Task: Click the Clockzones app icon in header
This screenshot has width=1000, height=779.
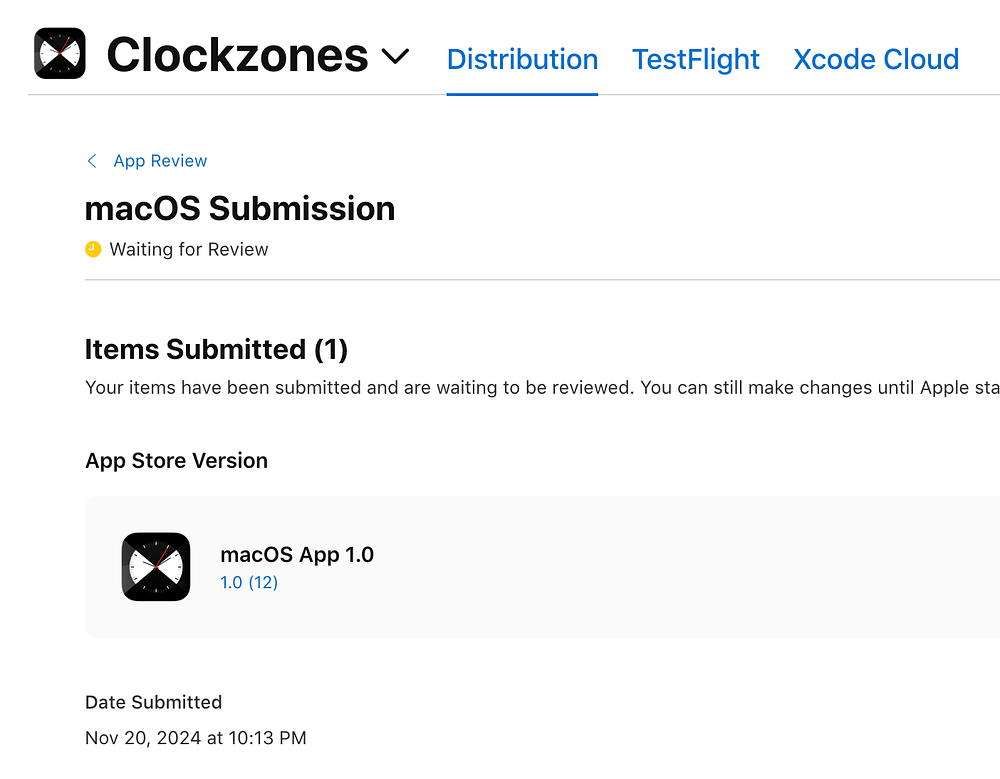Action: [x=60, y=54]
